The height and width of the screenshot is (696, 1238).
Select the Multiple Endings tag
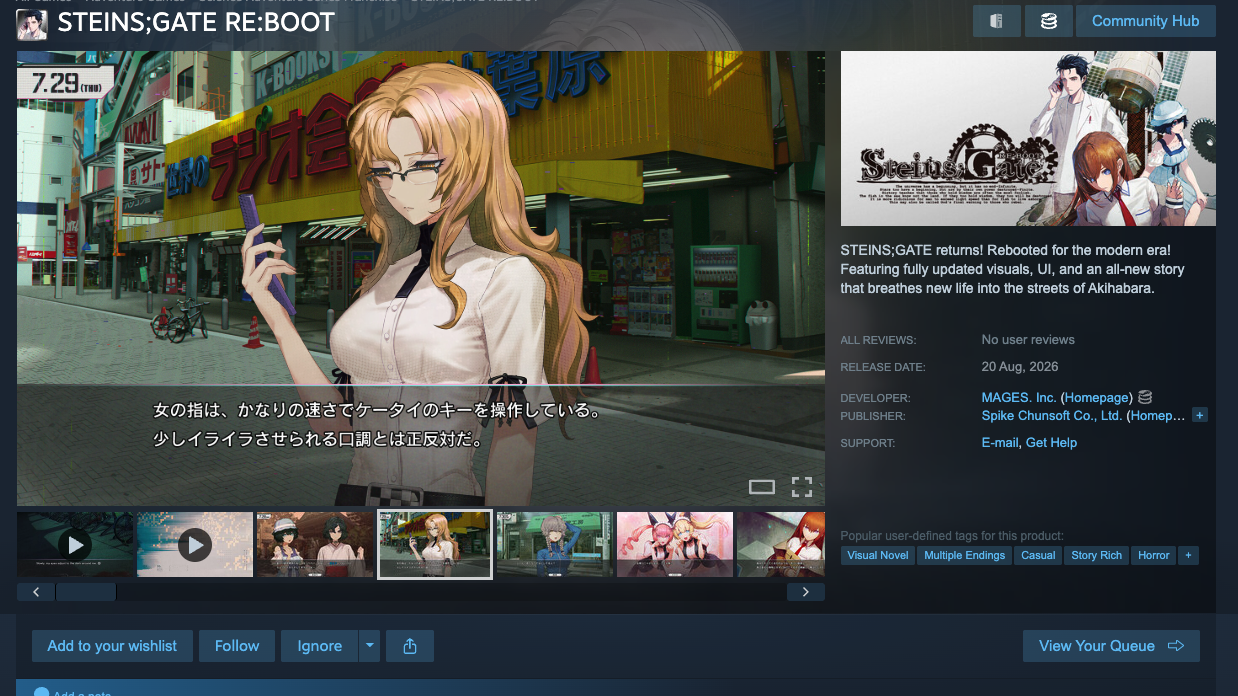click(965, 555)
